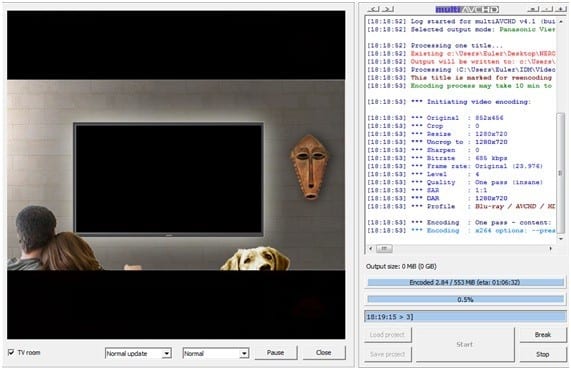This screenshot has height=370, width=571.
Task: Click the log's horizontal scroll left arrow
Action: [371, 248]
